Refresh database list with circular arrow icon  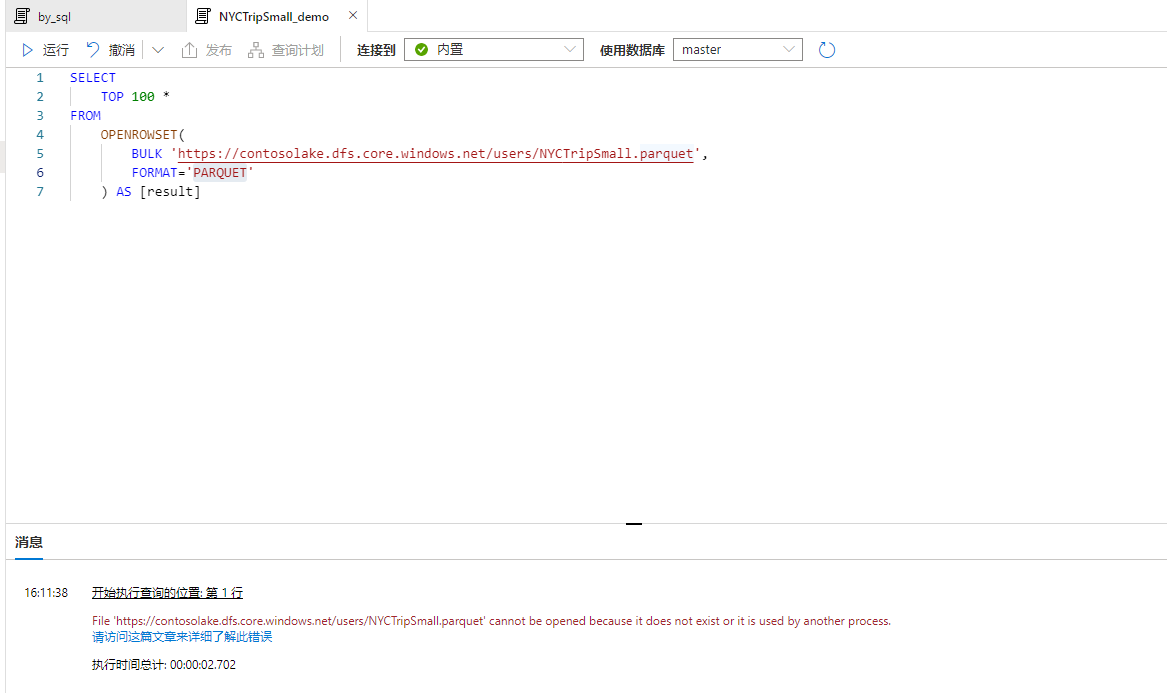(x=827, y=50)
